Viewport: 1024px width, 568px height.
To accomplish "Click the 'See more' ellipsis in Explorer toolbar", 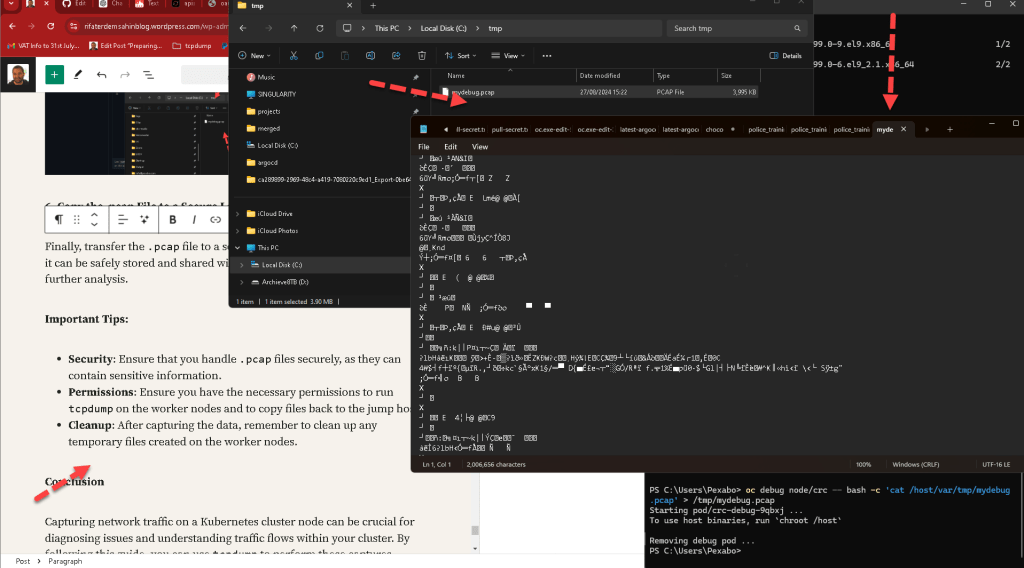I will (547, 55).
